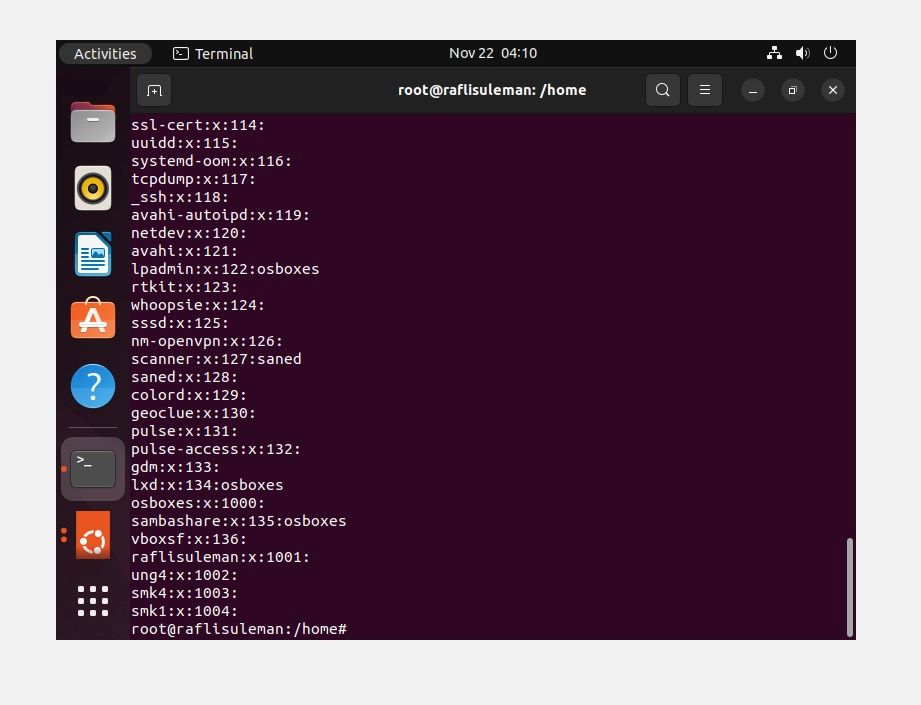The image size is (921, 705).
Task: Open the Terminal app menu in top bar
Action: click(213, 53)
